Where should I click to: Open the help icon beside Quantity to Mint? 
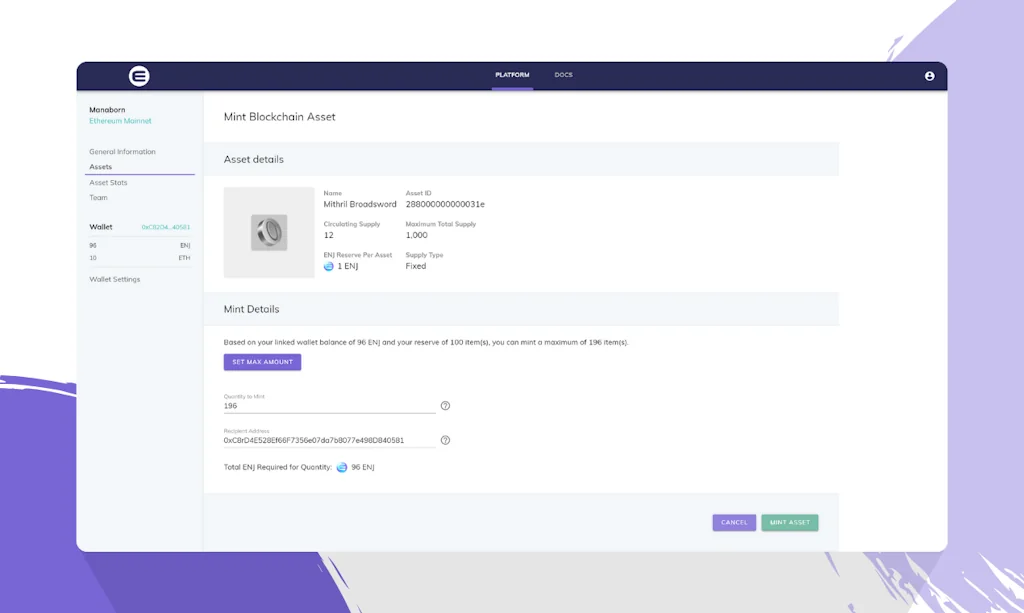coord(445,405)
